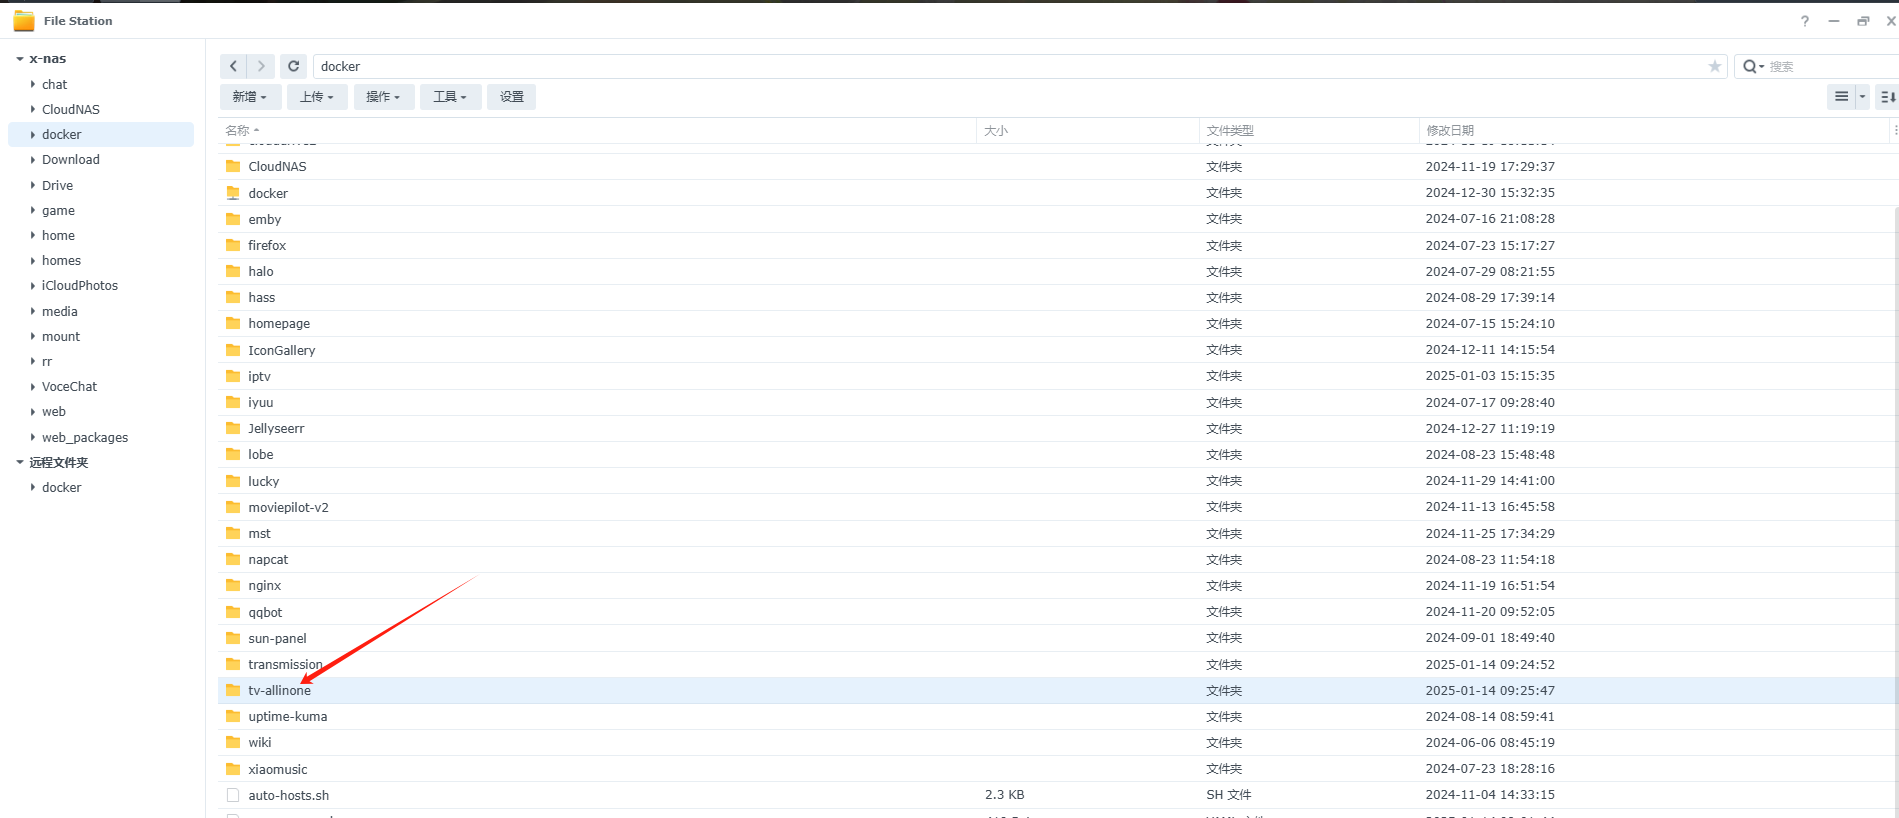
Task: Open the 上传 dropdown menu
Action: (317, 97)
